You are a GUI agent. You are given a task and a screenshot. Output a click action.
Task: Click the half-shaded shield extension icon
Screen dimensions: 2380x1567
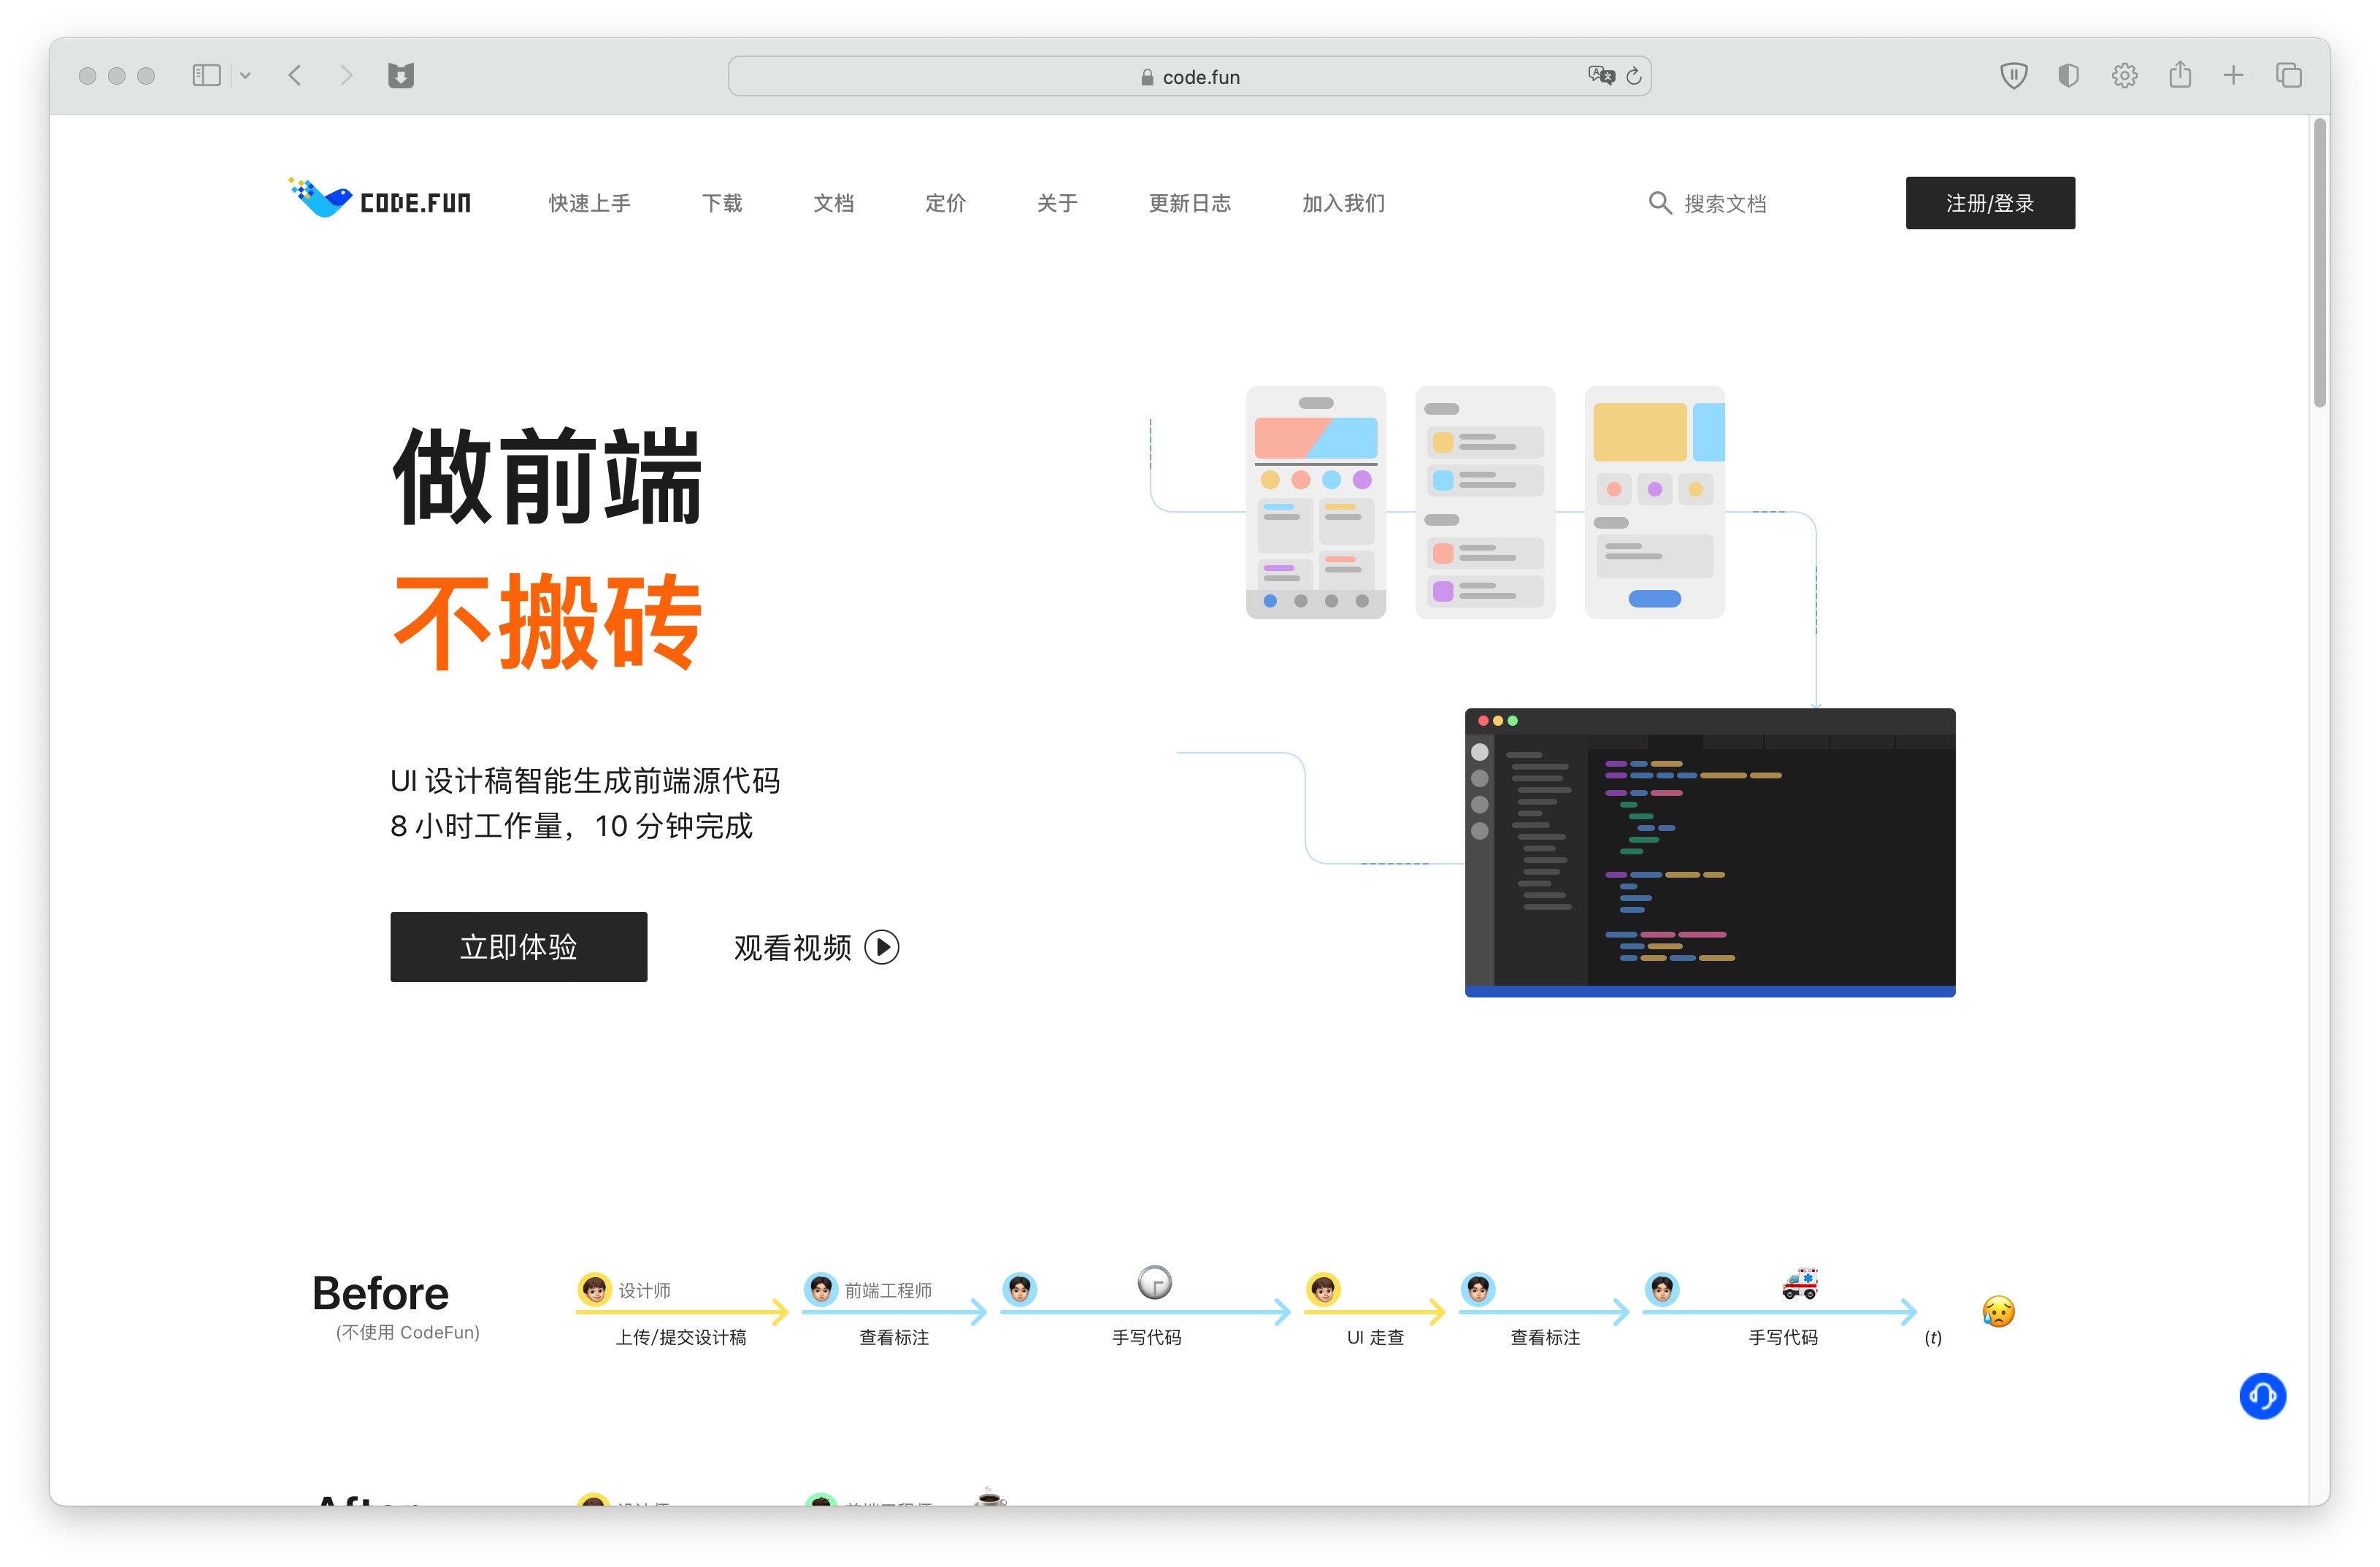pyautogui.click(x=2068, y=76)
